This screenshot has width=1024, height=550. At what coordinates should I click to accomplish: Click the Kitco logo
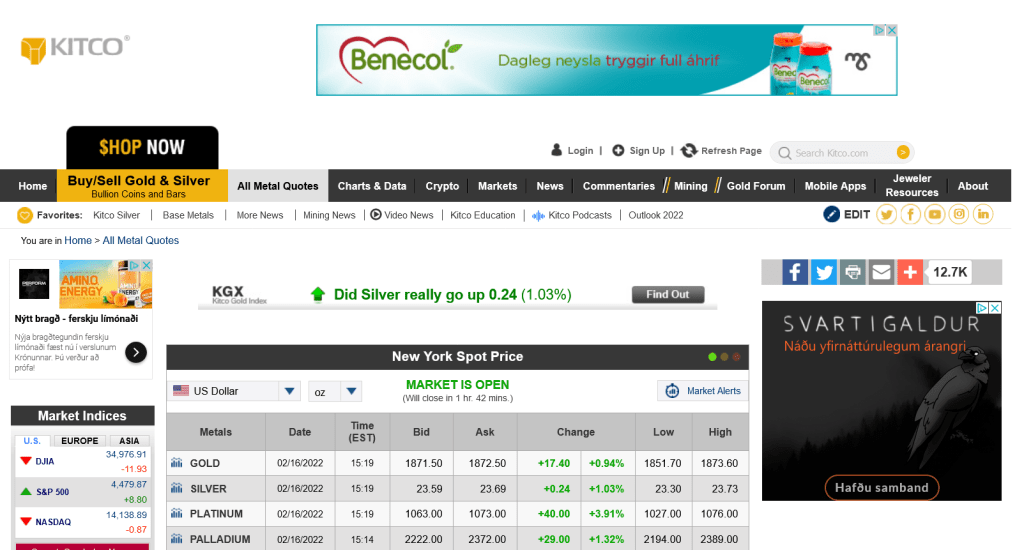click(x=75, y=48)
